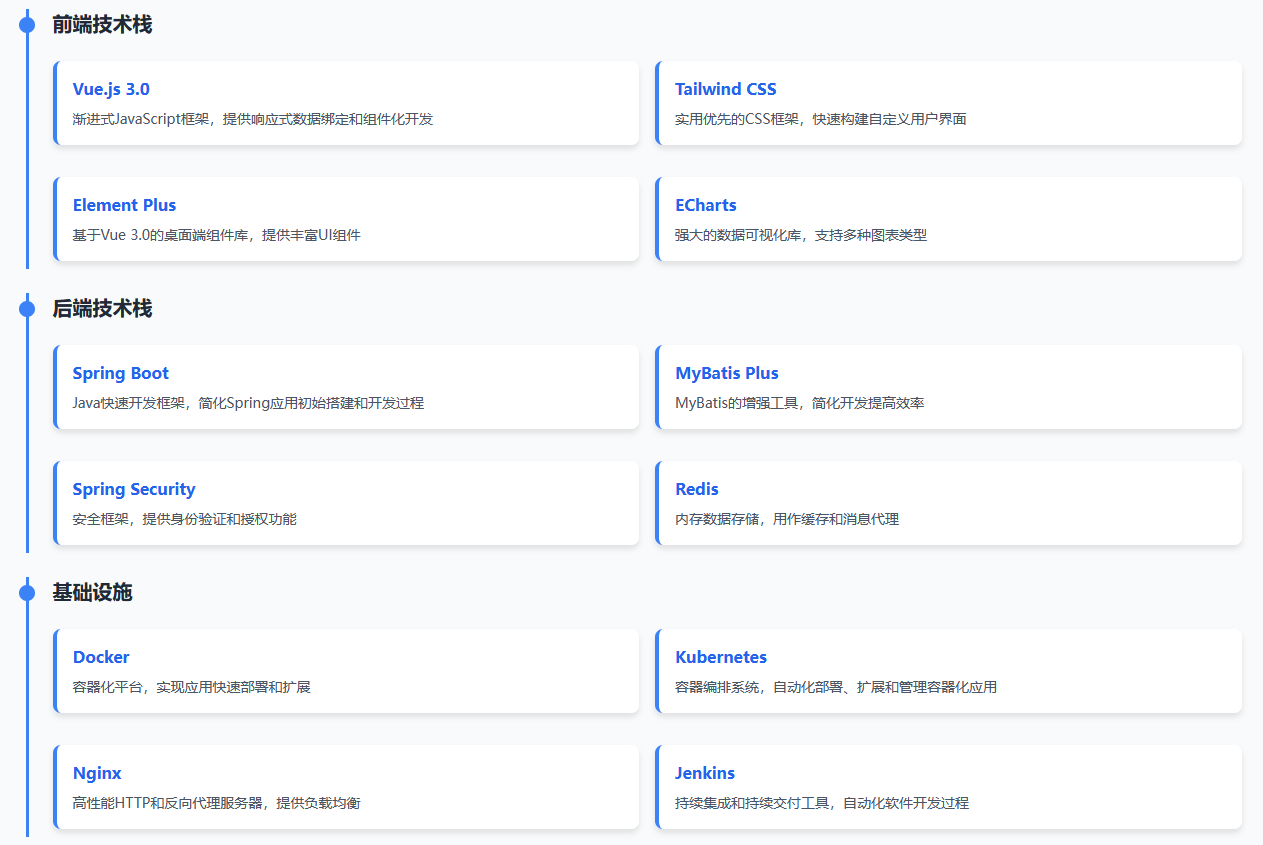Click description 实用优先的CSS框架 under Tailwind

[x=821, y=119]
